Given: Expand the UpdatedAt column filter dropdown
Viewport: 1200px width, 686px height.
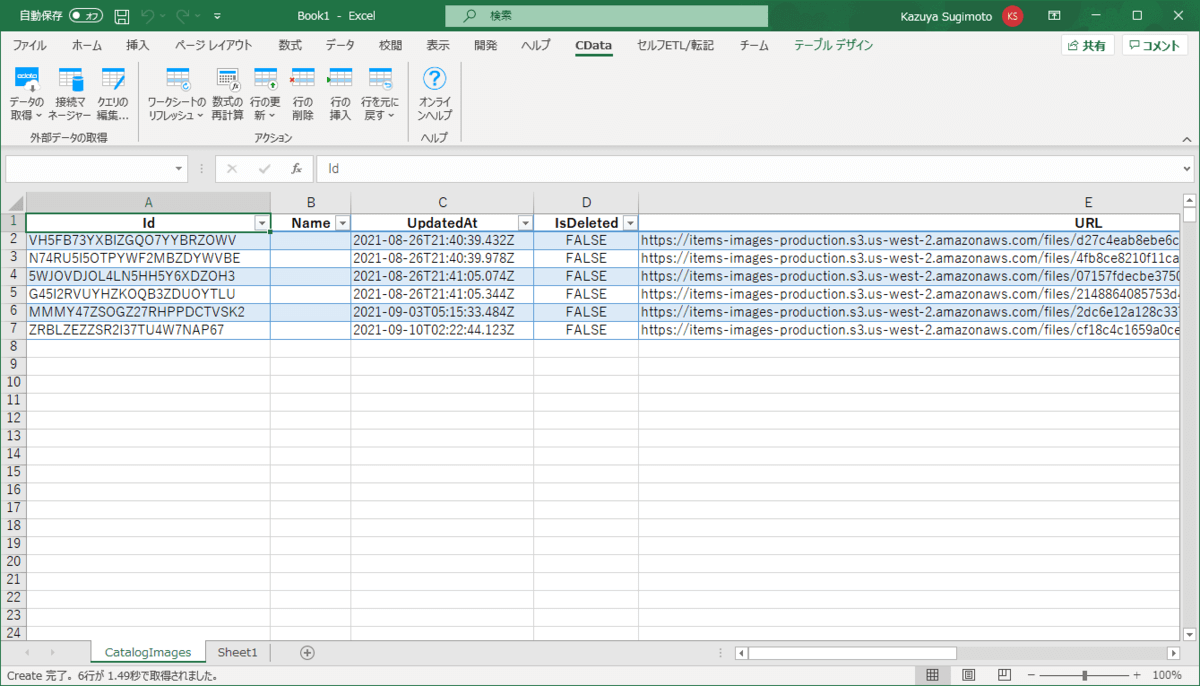Looking at the screenshot, I should [x=524, y=223].
